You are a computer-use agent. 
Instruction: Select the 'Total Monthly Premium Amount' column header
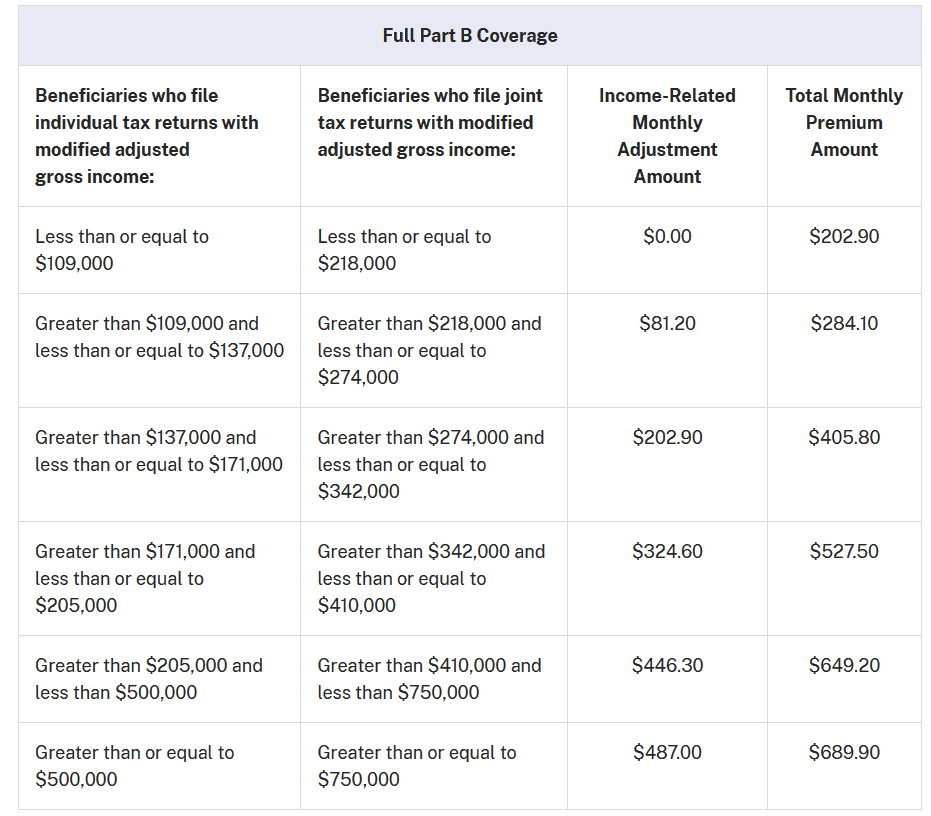[844, 123]
